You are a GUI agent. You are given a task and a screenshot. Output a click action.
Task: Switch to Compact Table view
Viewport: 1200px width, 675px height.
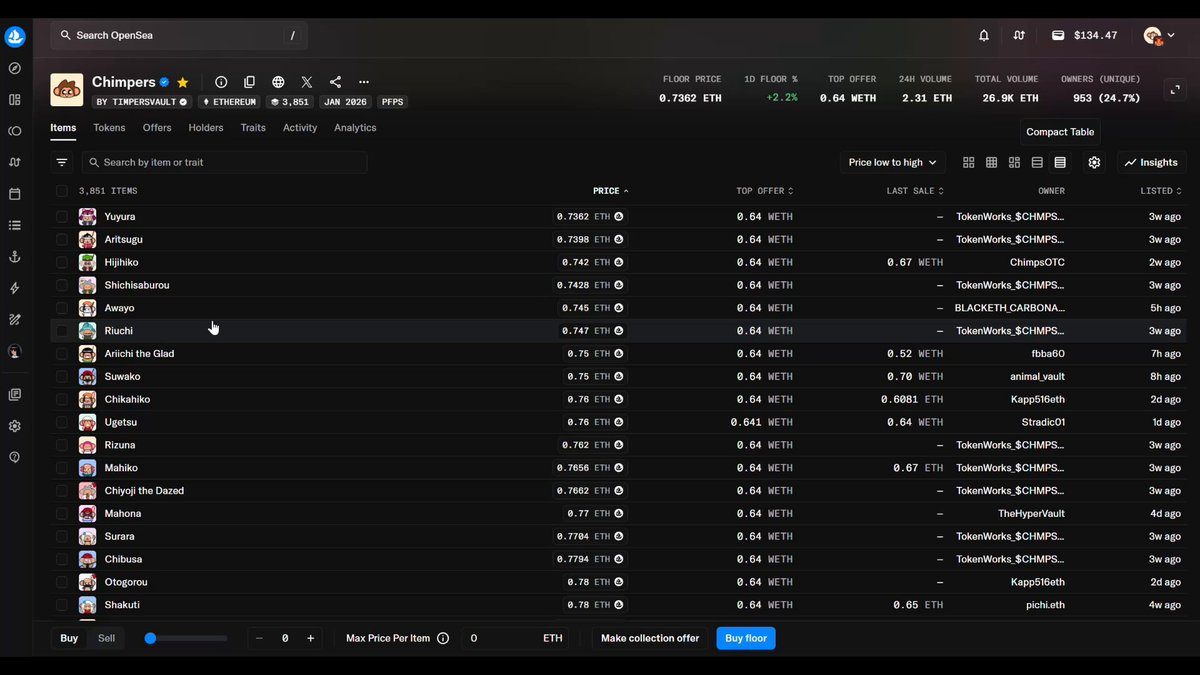[1060, 162]
